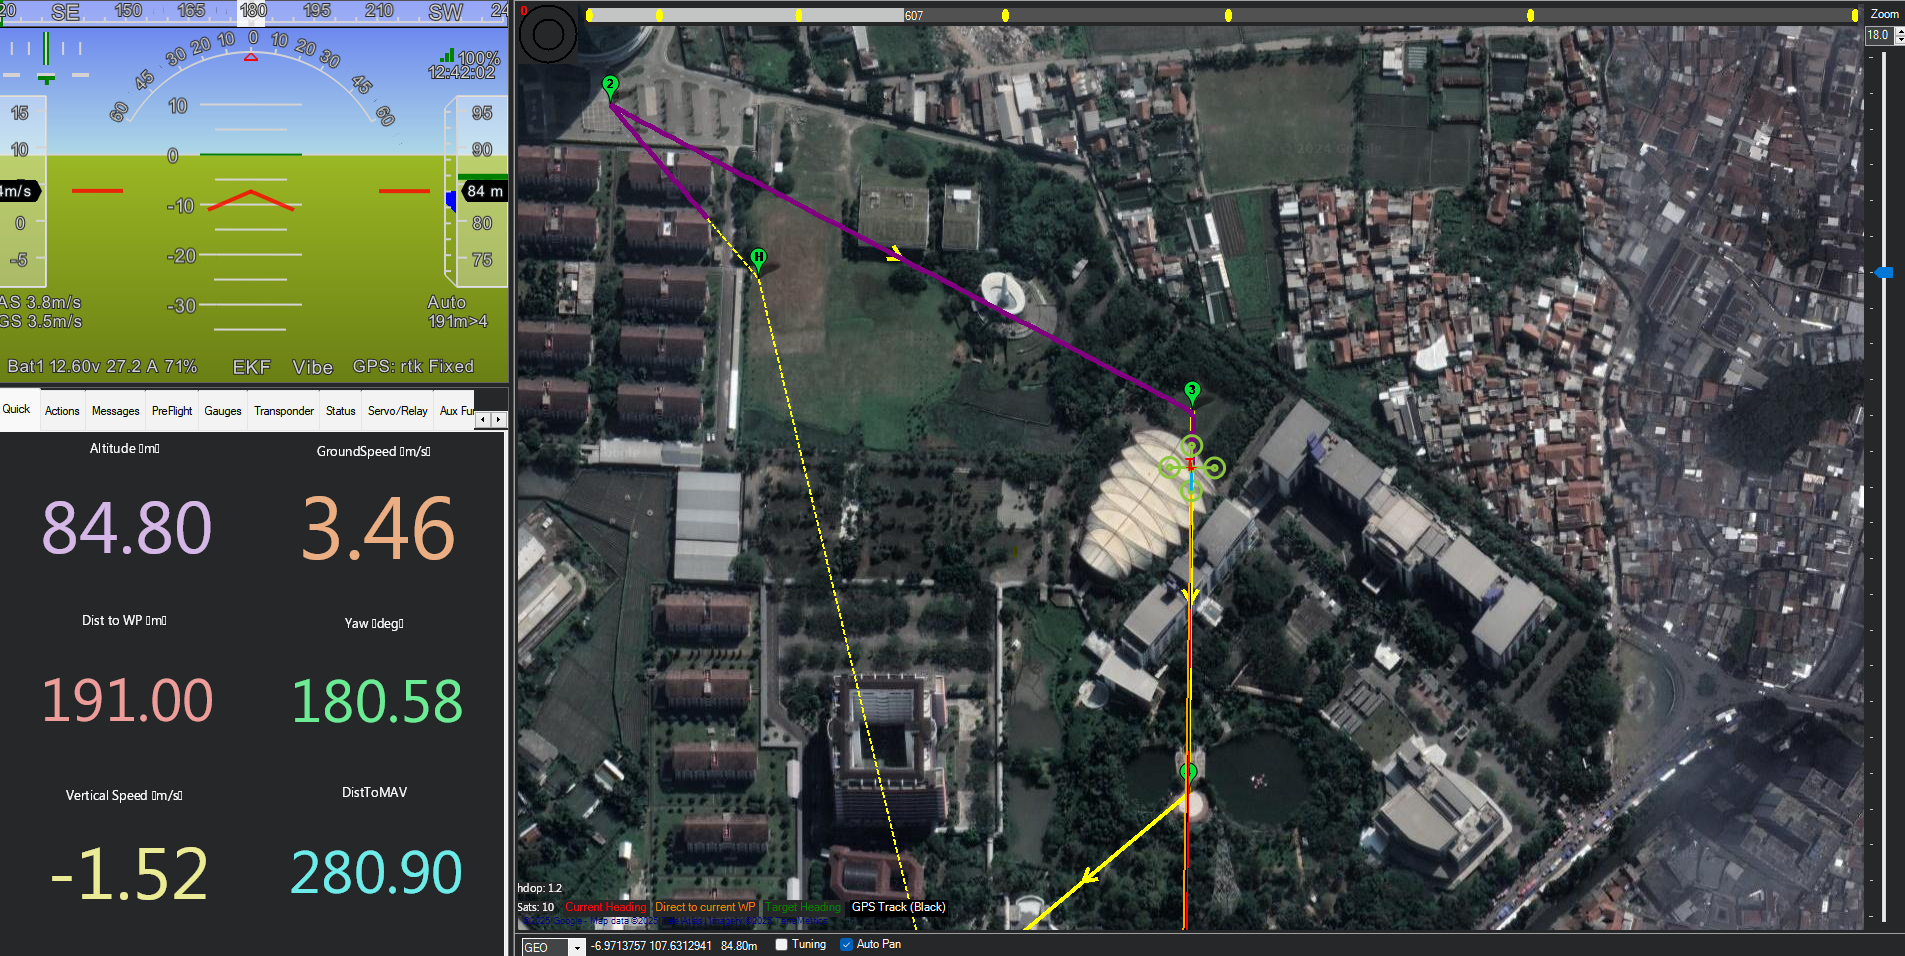Enable the Tuning checkbox
Viewport: 1905px width, 956px height.
780,944
